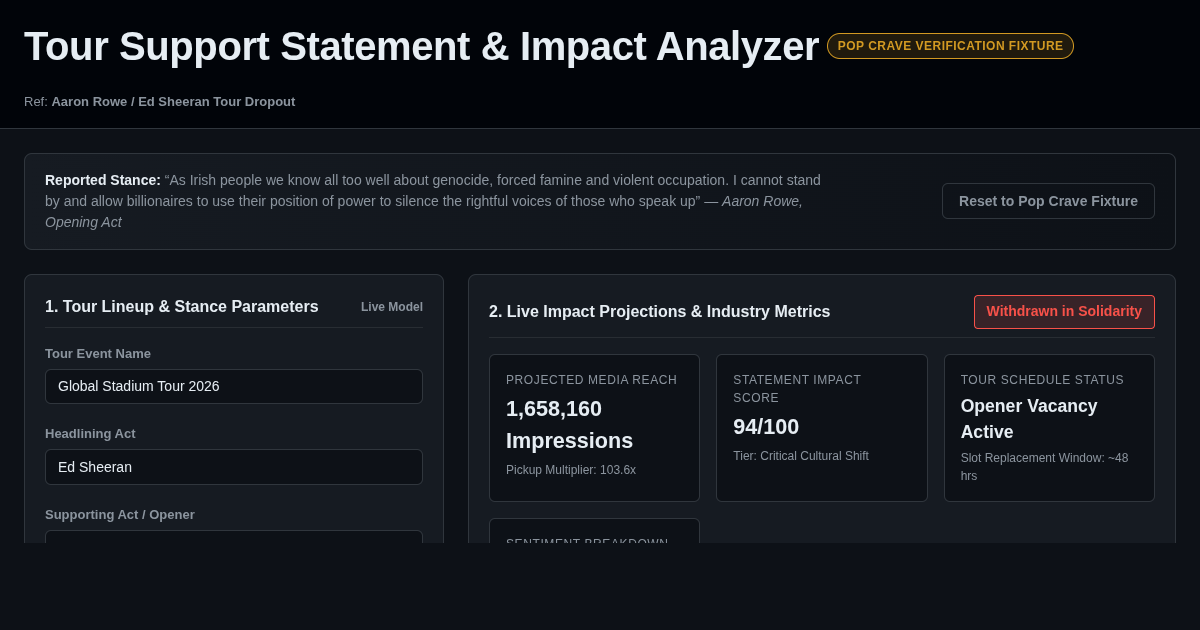Focus the Supporting Act / Opener field

tap(234, 537)
